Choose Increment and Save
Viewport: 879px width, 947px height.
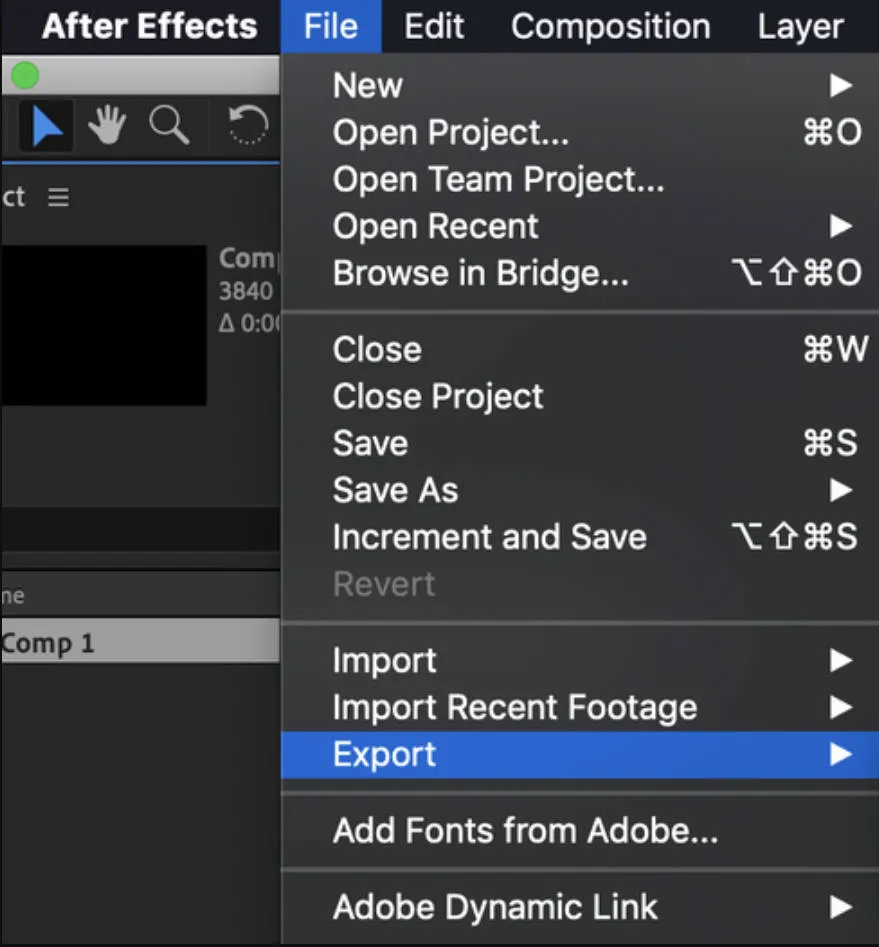tap(489, 537)
